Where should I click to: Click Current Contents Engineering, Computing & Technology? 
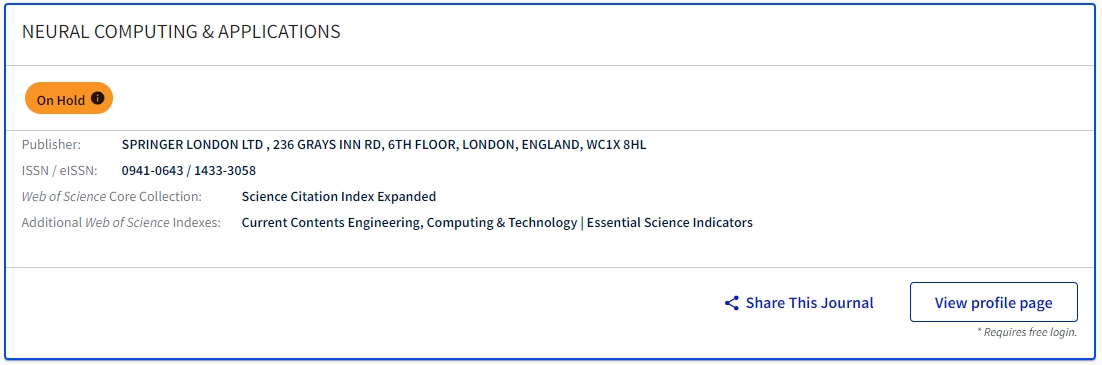[409, 223]
